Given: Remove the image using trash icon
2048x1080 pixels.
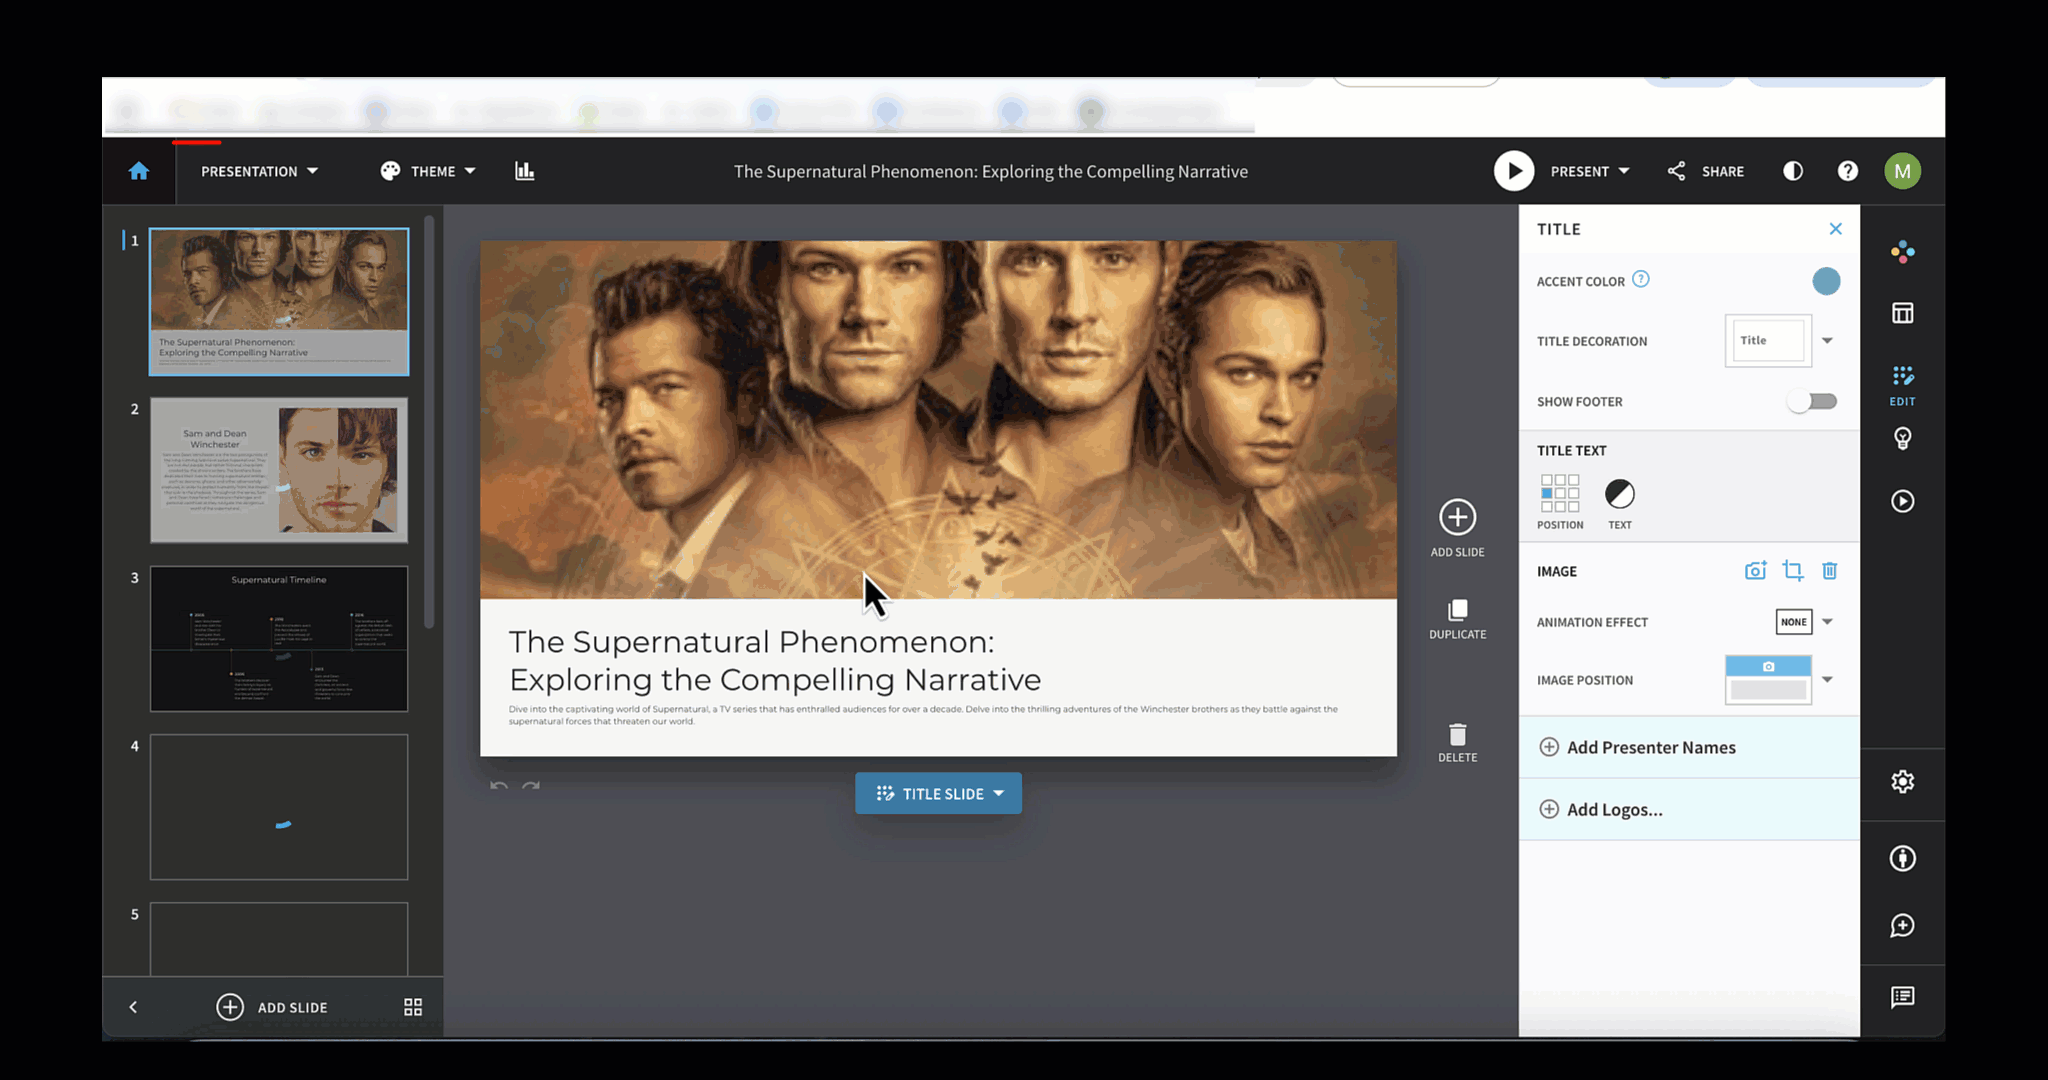Looking at the screenshot, I should pyautogui.click(x=1830, y=571).
